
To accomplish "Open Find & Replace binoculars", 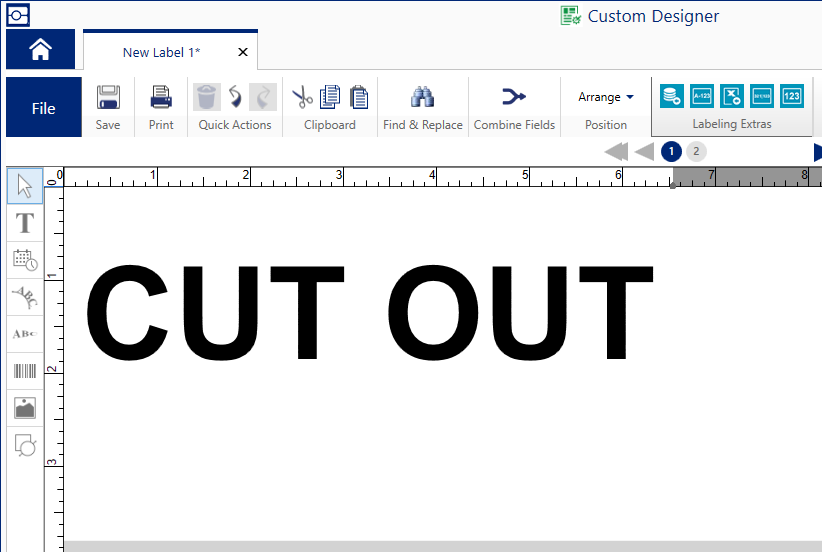I will point(422,97).
